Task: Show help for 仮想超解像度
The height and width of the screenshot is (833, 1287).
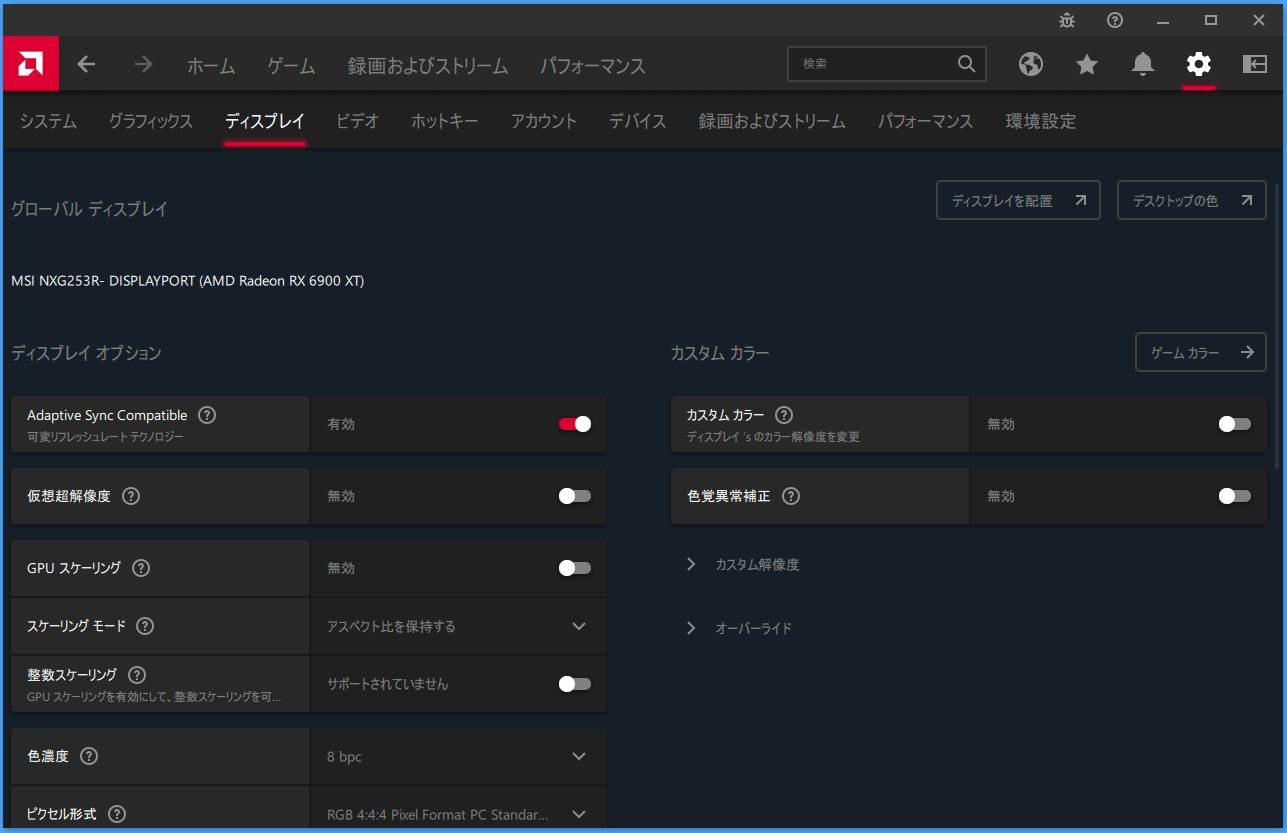Action: [x=131, y=496]
